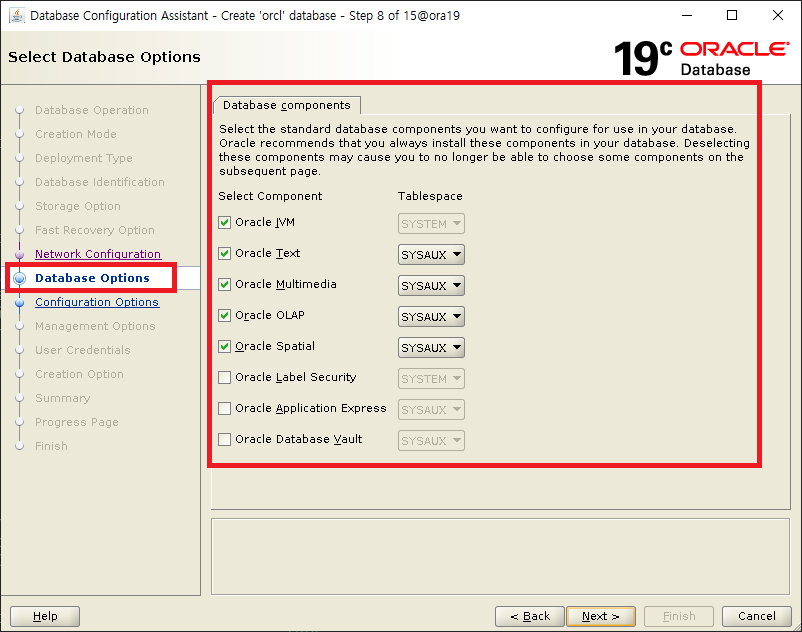Image resolution: width=802 pixels, height=632 pixels.
Task: Open Oracle OLAP tablespace selector
Action: point(431,317)
